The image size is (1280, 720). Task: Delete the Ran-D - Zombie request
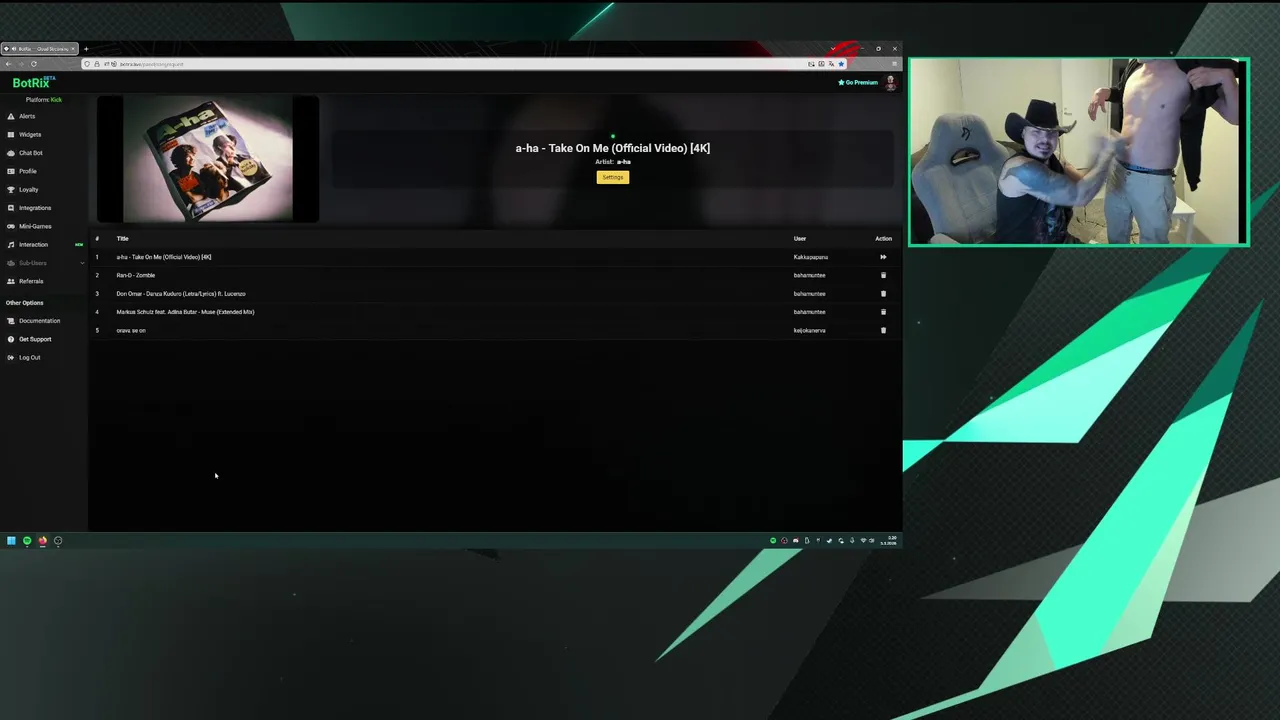point(883,275)
